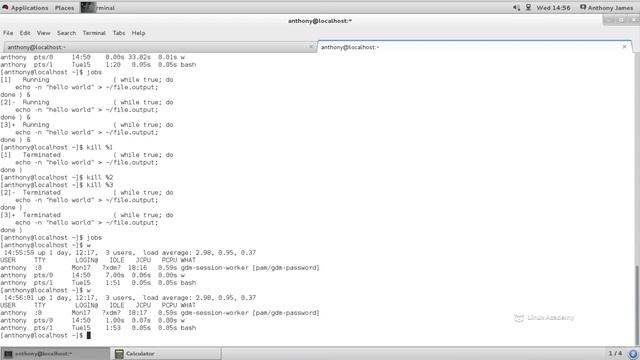Image resolution: width=640 pixels, height=360 pixels.
Task: Open the Places menu
Action: [x=64, y=8]
